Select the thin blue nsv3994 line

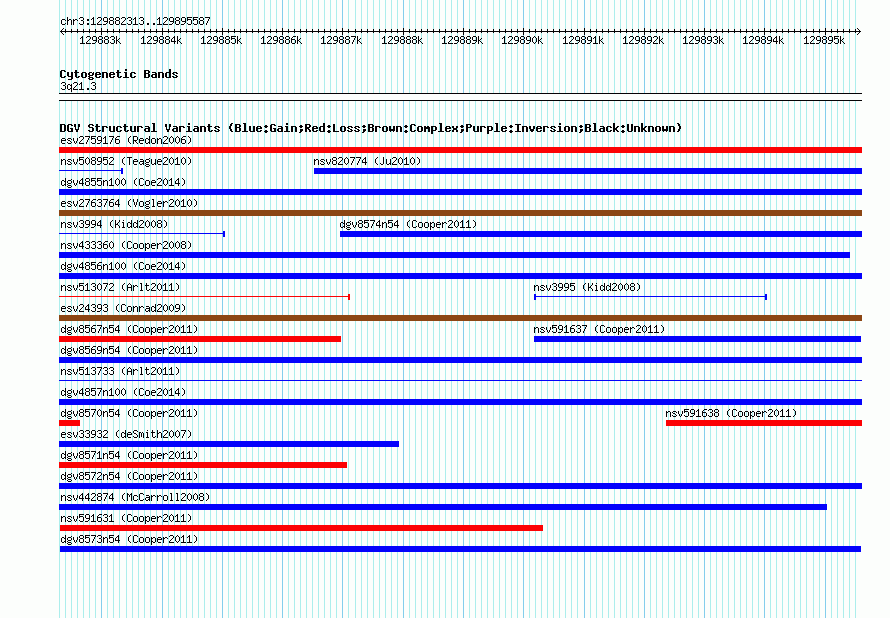142,234
